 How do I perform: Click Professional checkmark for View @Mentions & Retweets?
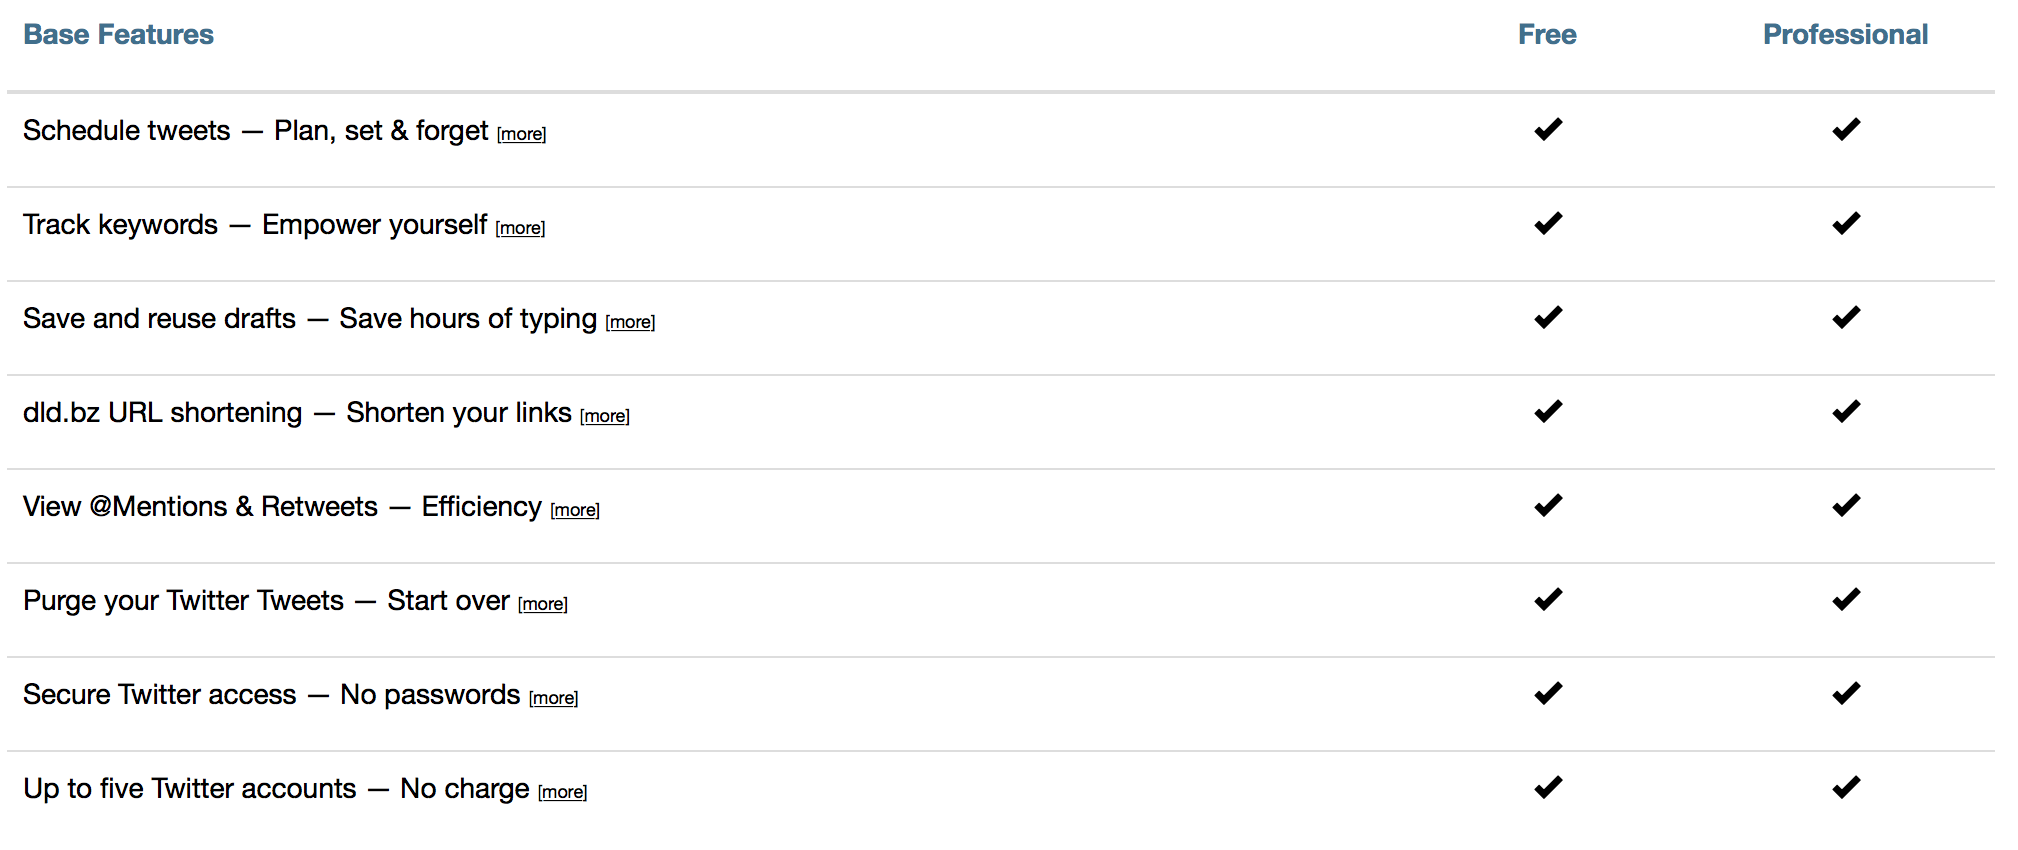[1846, 505]
